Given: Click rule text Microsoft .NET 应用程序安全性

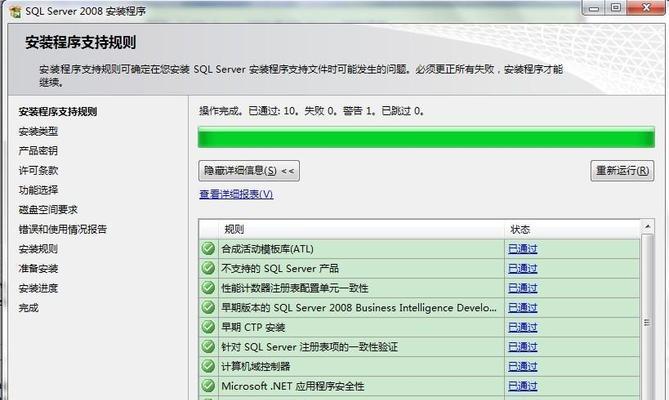Looking at the screenshot, I should pyautogui.click(x=293, y=386).
